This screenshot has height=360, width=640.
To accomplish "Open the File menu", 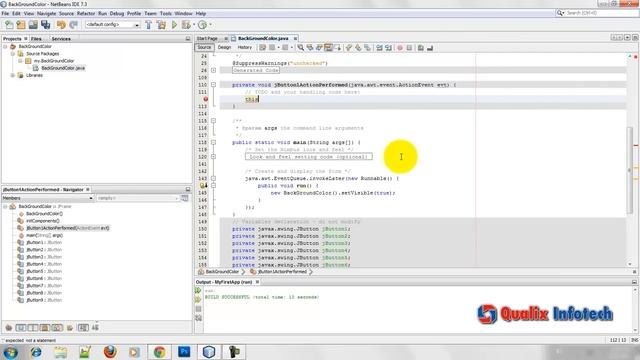I will click(x=5, y=13).
